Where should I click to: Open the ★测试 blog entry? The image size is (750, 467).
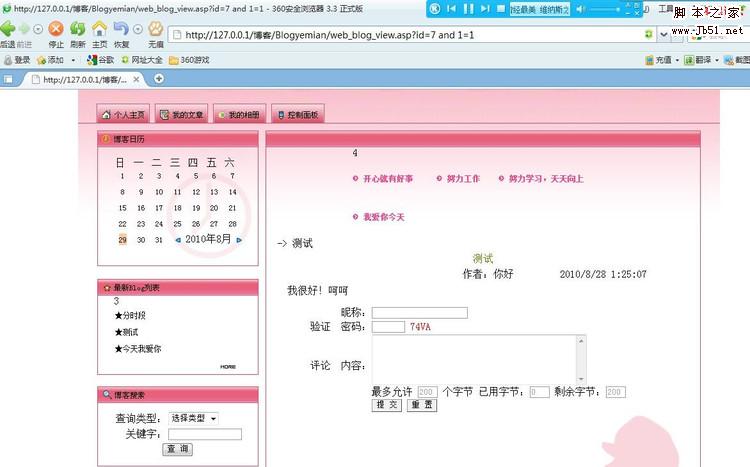[x=126, y=332]
